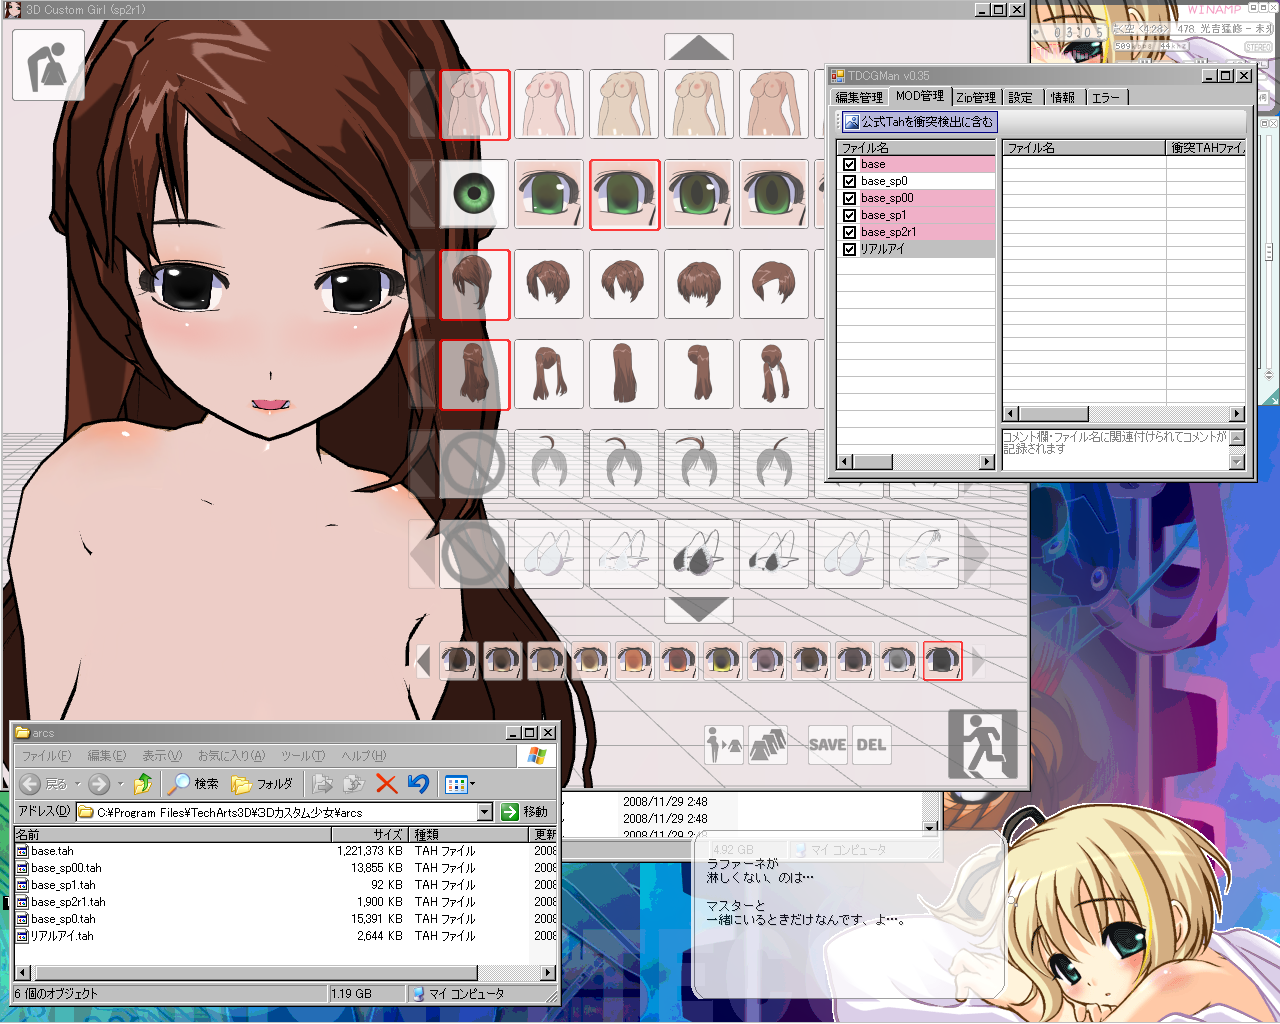
Task: Click 公式Tahを衝突検出に含む button
Action: point(918,122)
